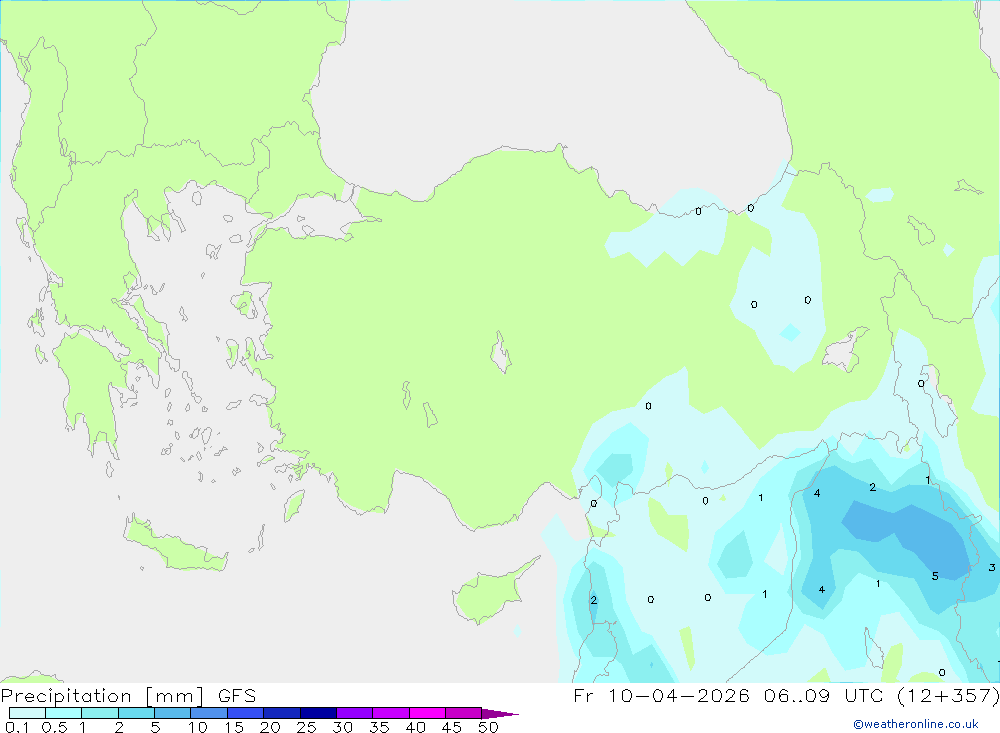Click the 20–25 mm dark blue swatch
1000x733 pixels.
(x=282, y=713)
